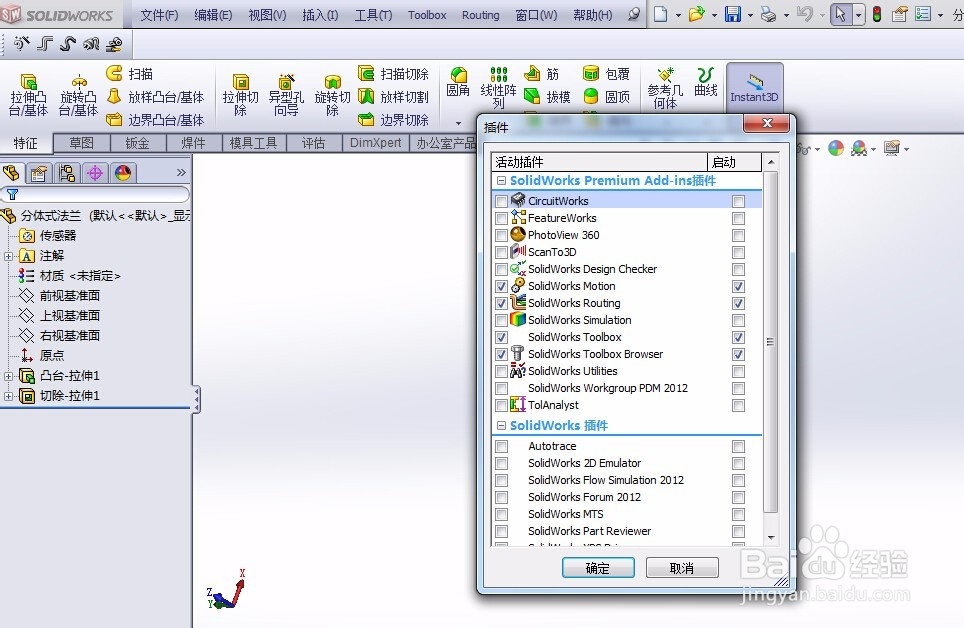Image resolution: width=964 pixels, height=628 pixels.
Task: Click the 确定 OK button
Action: point(598,568)
